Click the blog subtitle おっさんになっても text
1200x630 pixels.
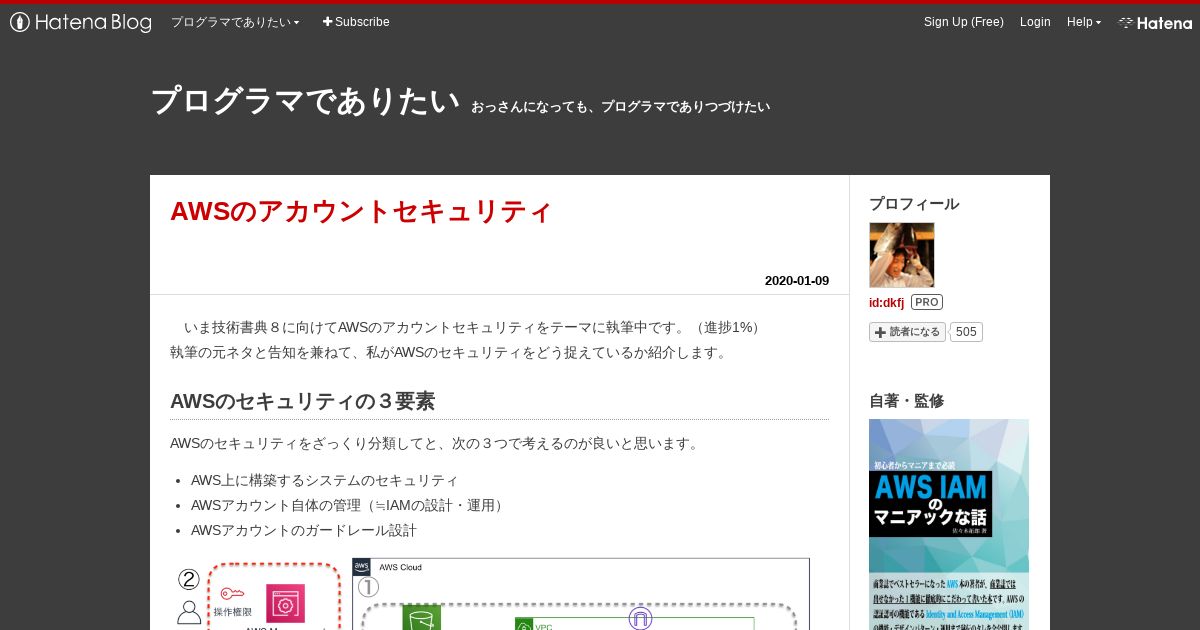[x=620, y=106]
